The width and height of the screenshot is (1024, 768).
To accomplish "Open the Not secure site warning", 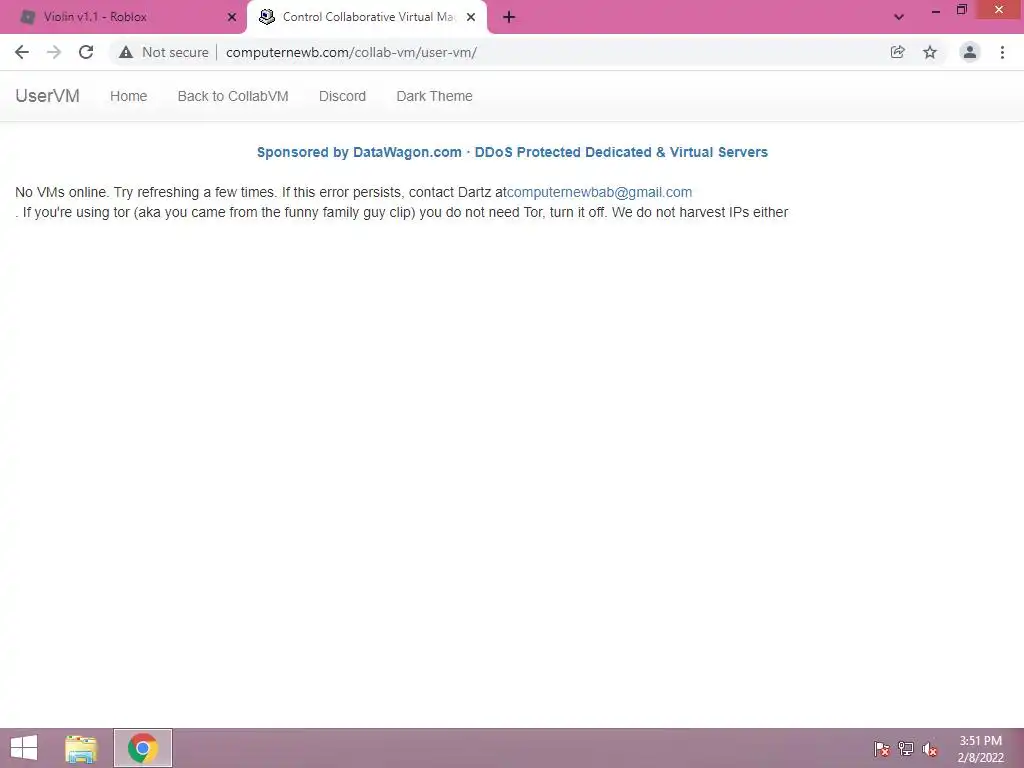I will tap(163, 52).
